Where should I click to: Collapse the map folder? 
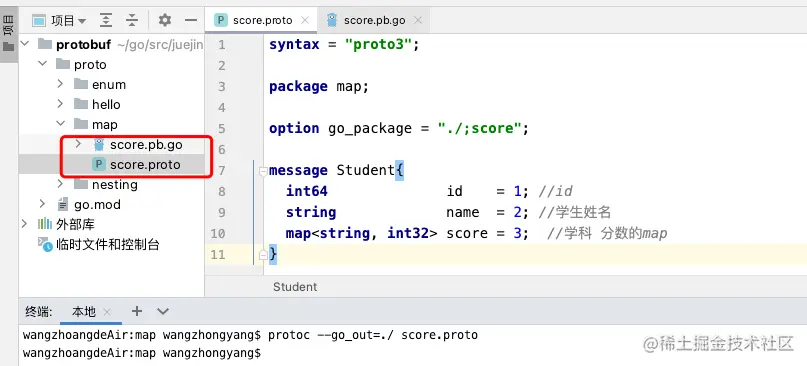tap(60, 124)
